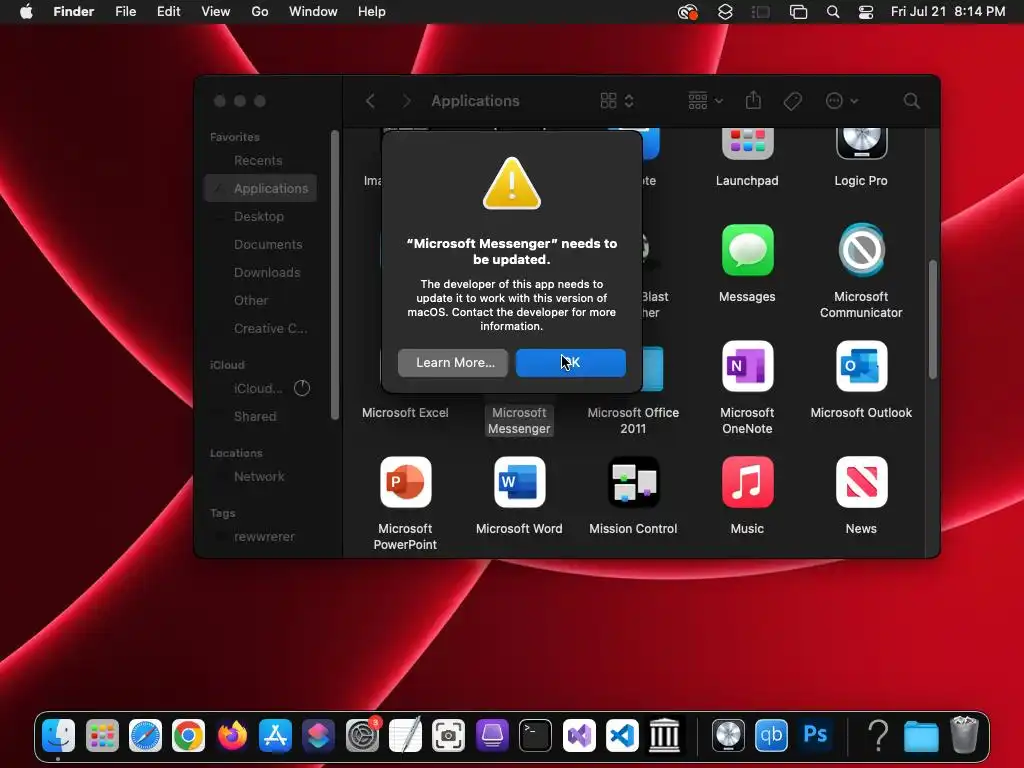Click Creative Cloud menu bar icon
Viewport: 1024px width, 768px height.
(x=688, y=12)
